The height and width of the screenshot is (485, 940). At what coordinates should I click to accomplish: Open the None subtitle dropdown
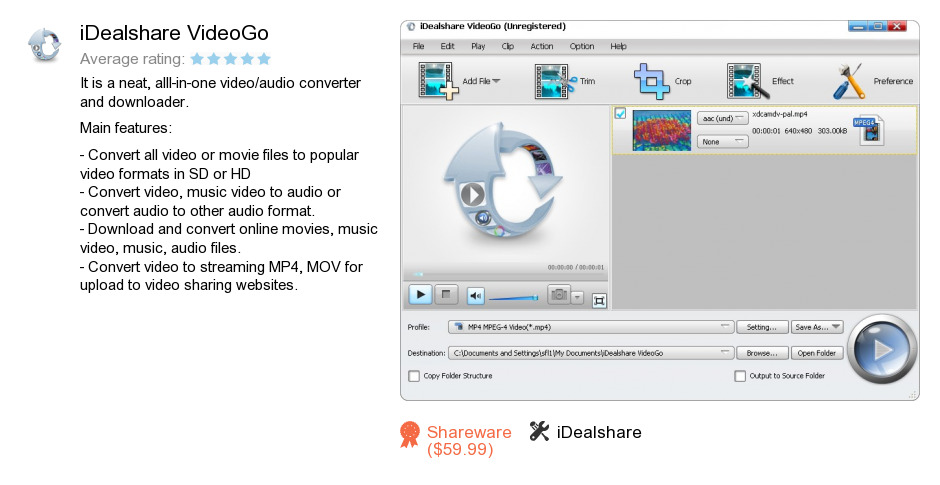[x=722, y=142]
